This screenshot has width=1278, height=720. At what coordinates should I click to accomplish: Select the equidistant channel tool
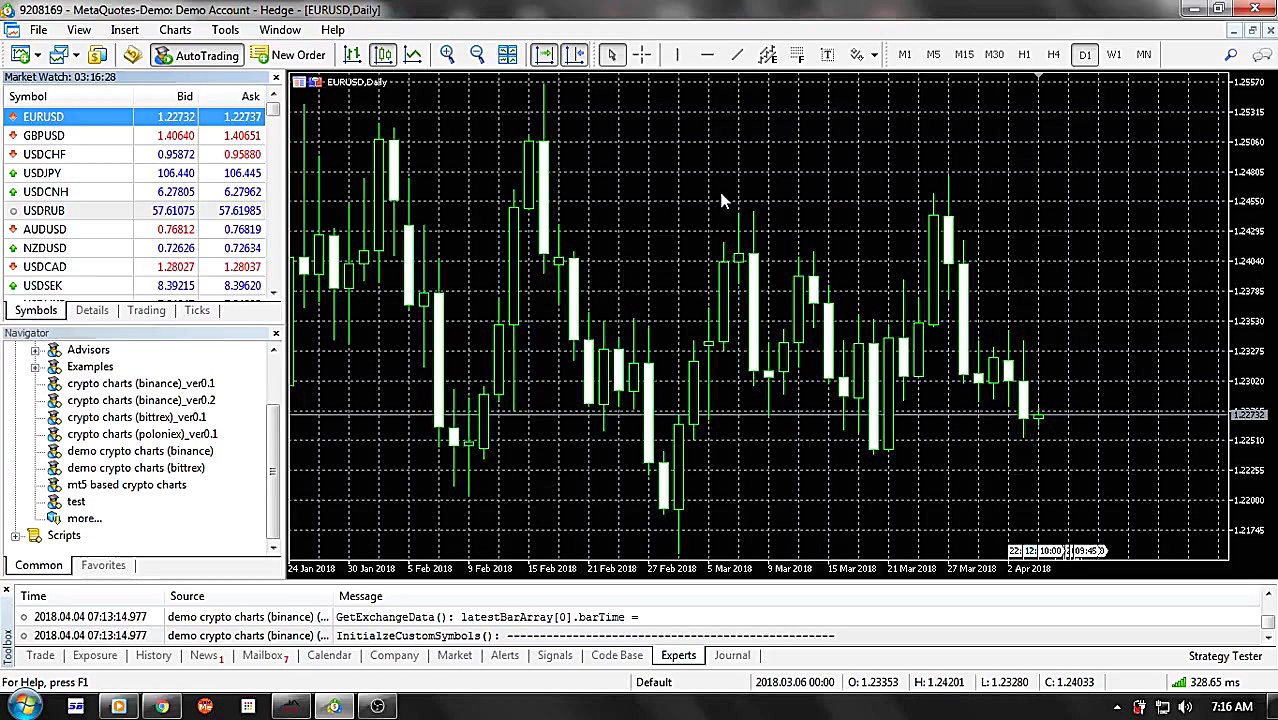pyautogui.click(x=767, y=55)
